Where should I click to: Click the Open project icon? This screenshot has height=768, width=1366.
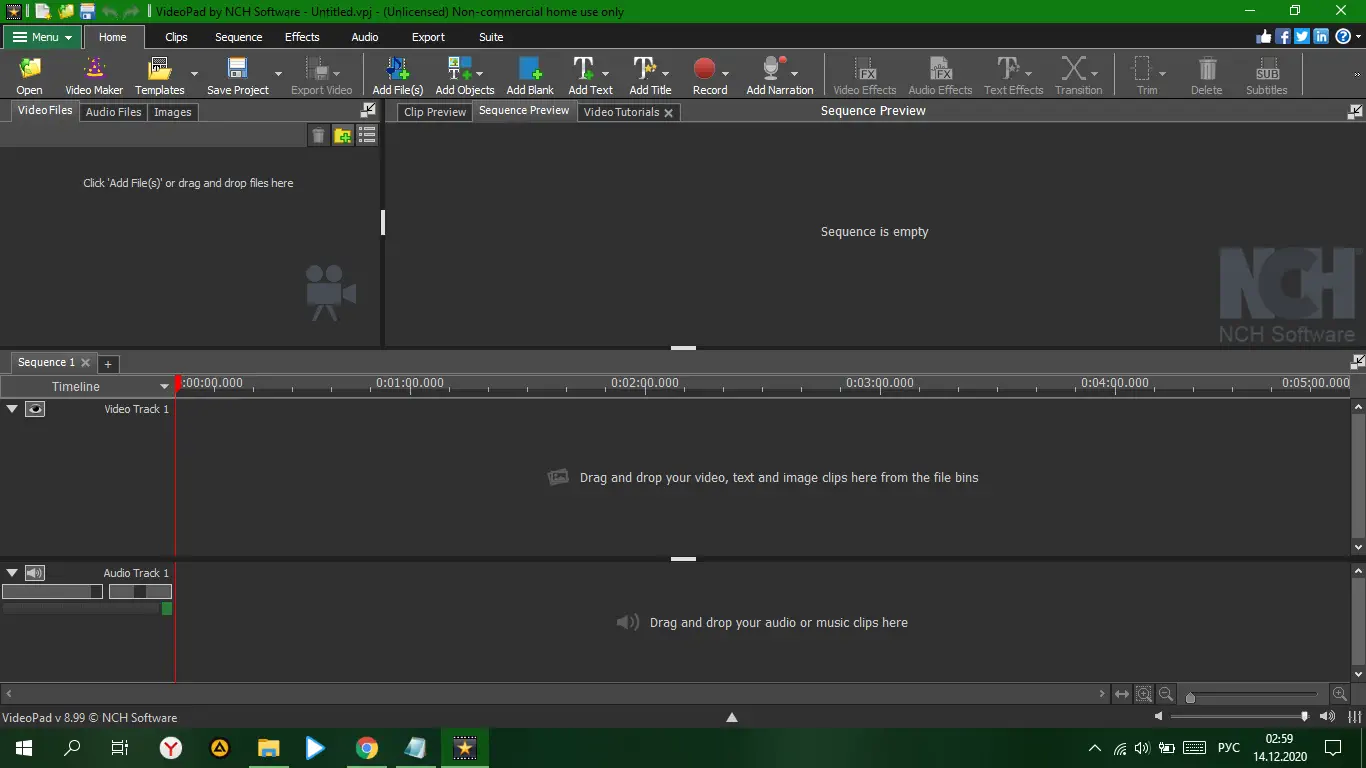coord(30,69)
